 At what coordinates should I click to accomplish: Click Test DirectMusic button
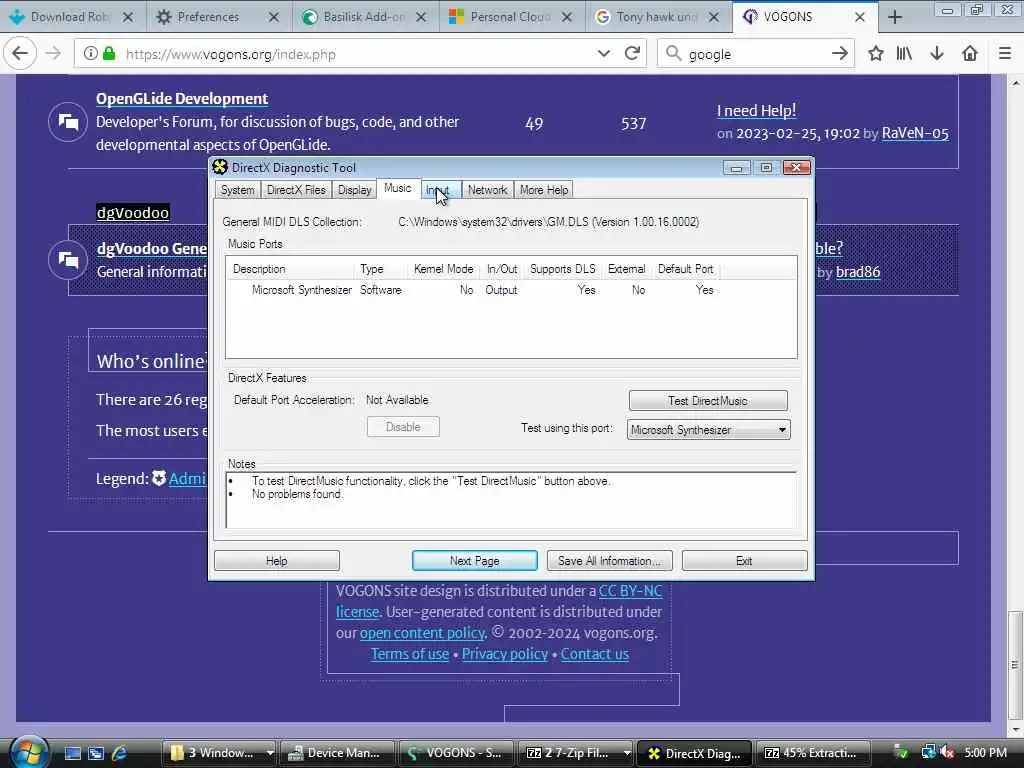(x=708, y=400)
